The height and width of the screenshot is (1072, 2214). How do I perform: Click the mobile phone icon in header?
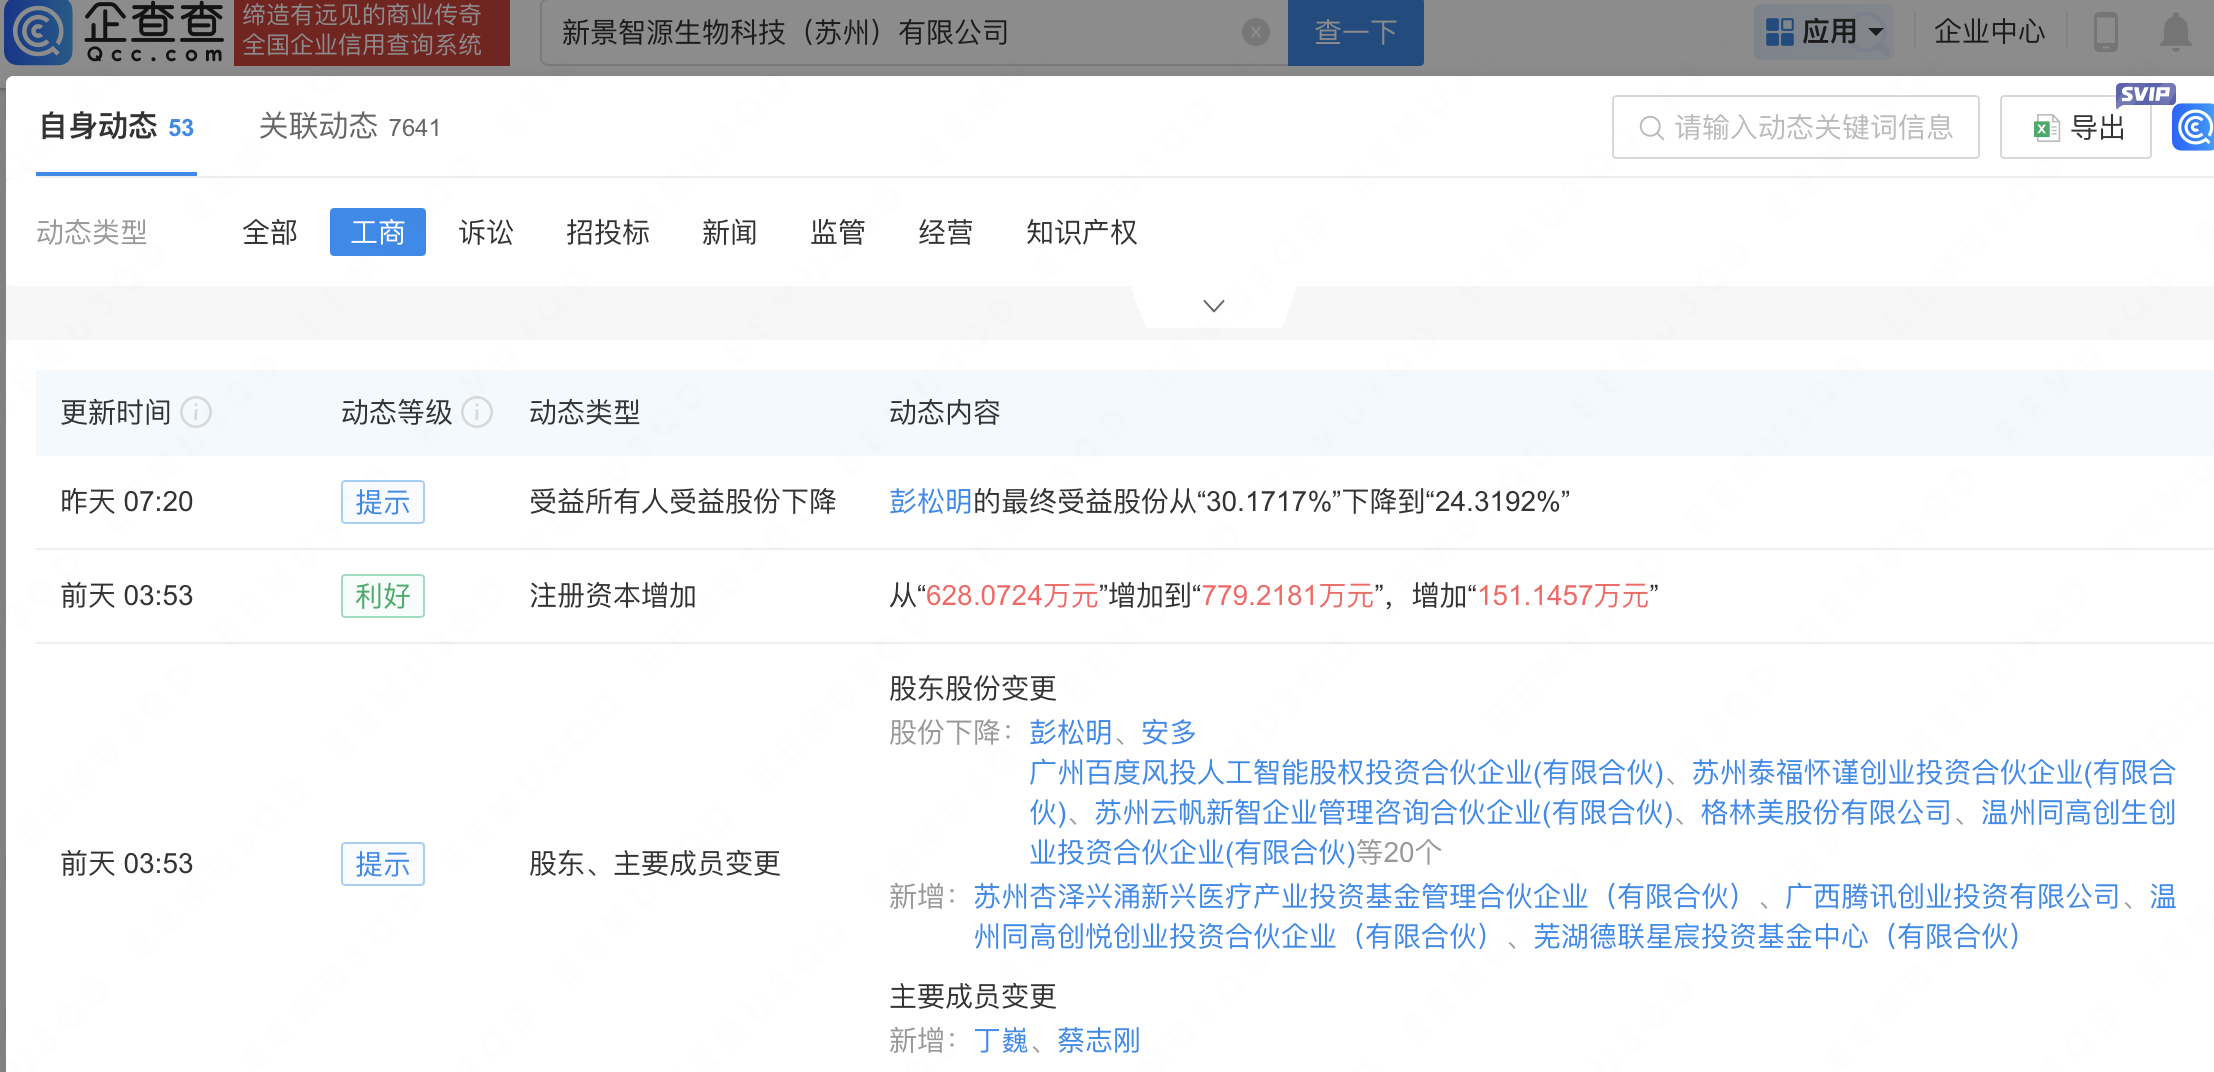click(2105, 32)
